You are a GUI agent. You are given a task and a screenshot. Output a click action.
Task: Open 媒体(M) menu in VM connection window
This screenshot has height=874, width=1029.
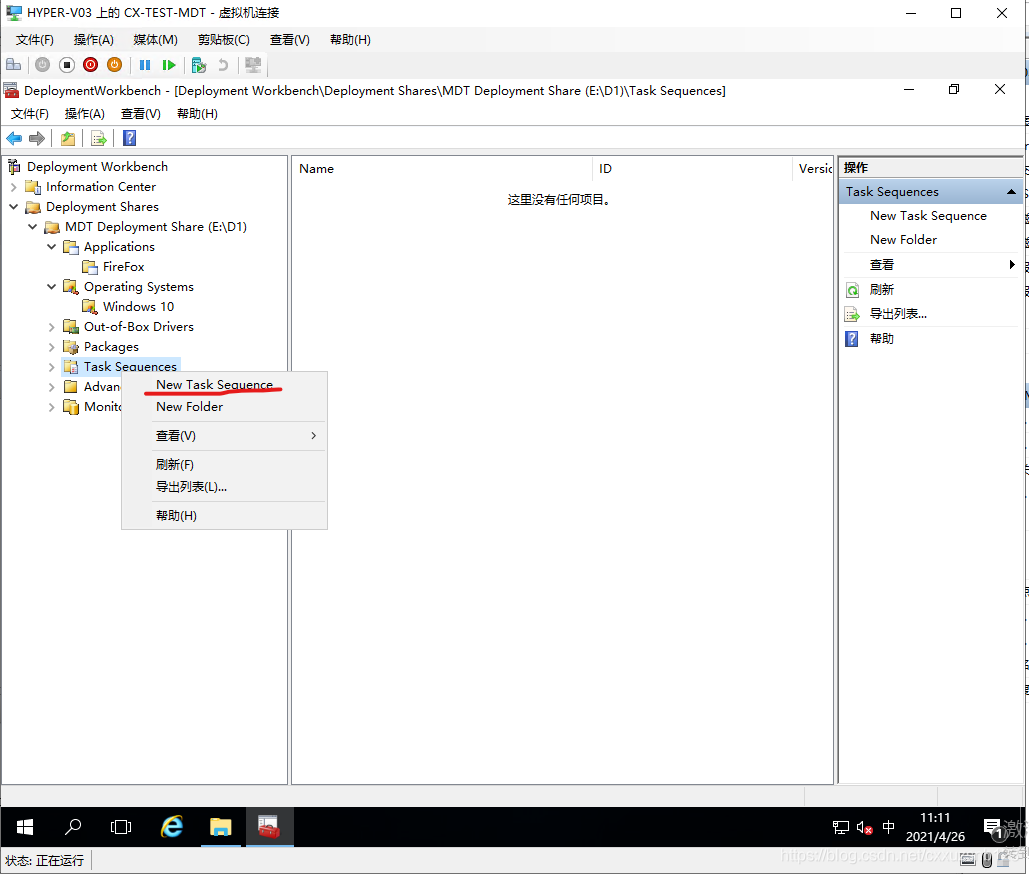(x=156, y=40)
